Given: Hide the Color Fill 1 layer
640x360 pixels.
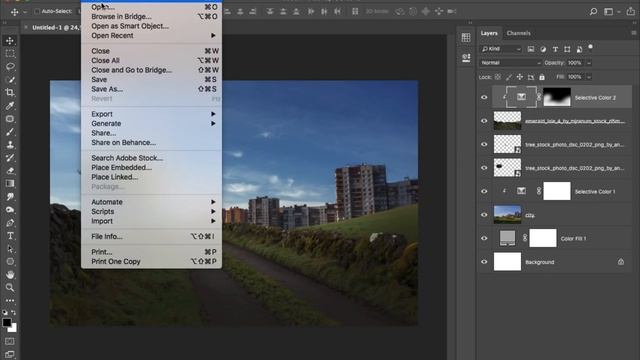Looking at the screenshot, I should pyautogui.click(x=484, y=238).
